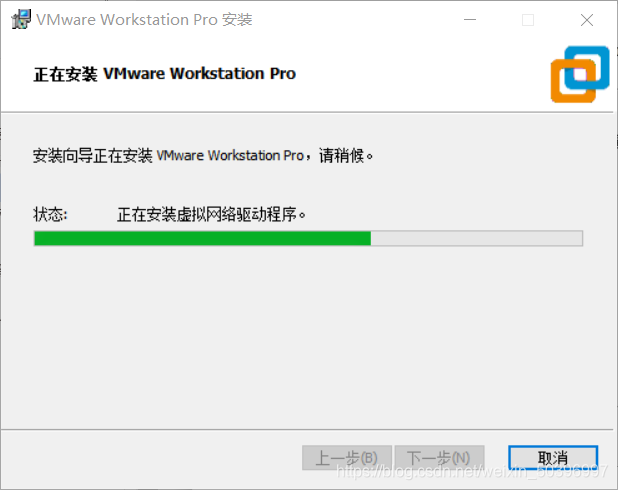The height and width of the screenshot is (490, 618).
Task: Close the VMware Workstation Pro installer
Action: point(587,20)
